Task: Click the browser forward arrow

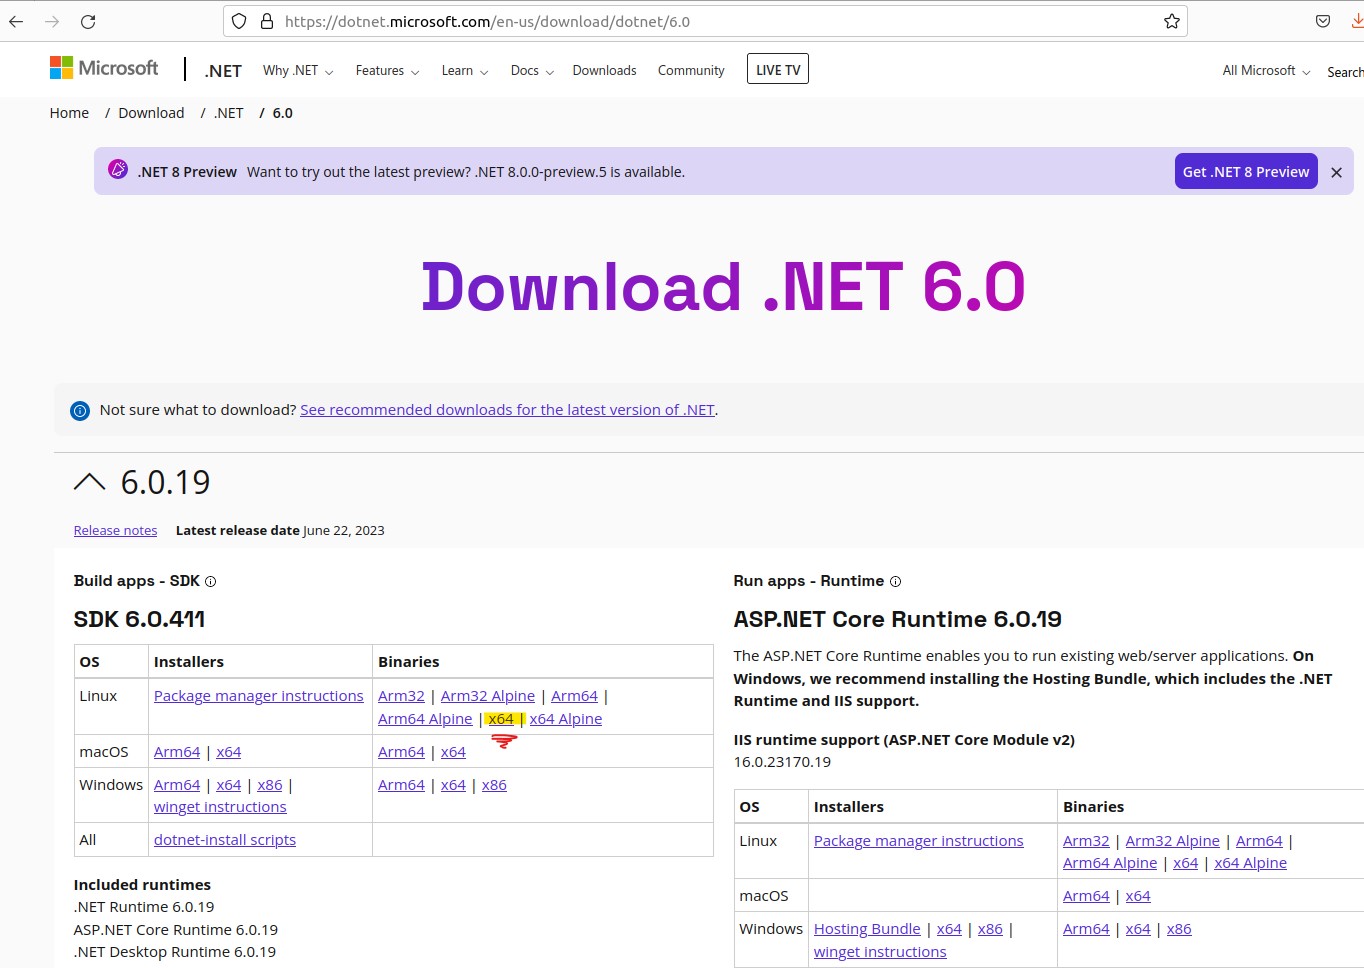Action: tap(52, 21)
